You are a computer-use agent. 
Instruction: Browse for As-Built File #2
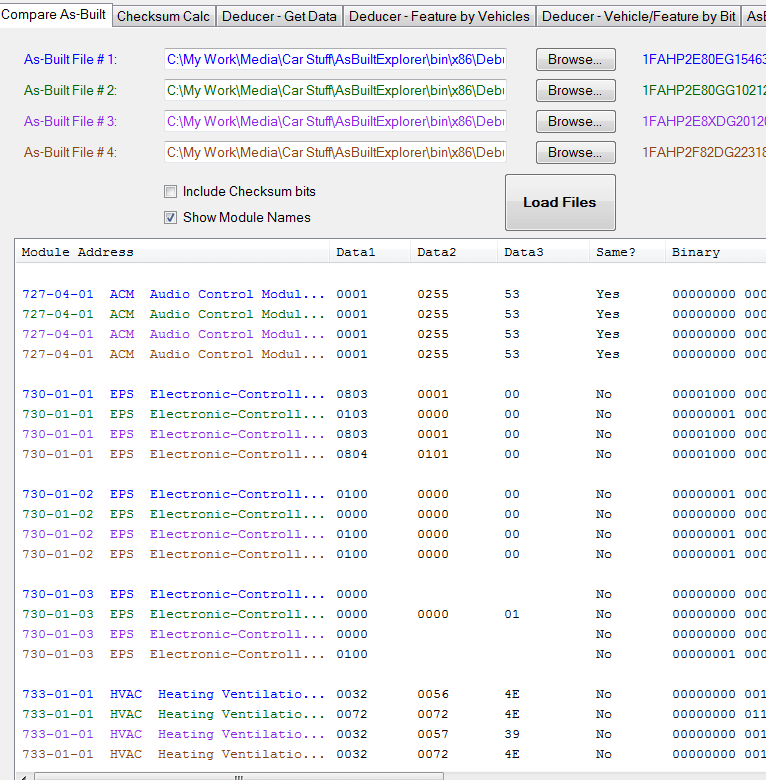(x=575, y=91)
